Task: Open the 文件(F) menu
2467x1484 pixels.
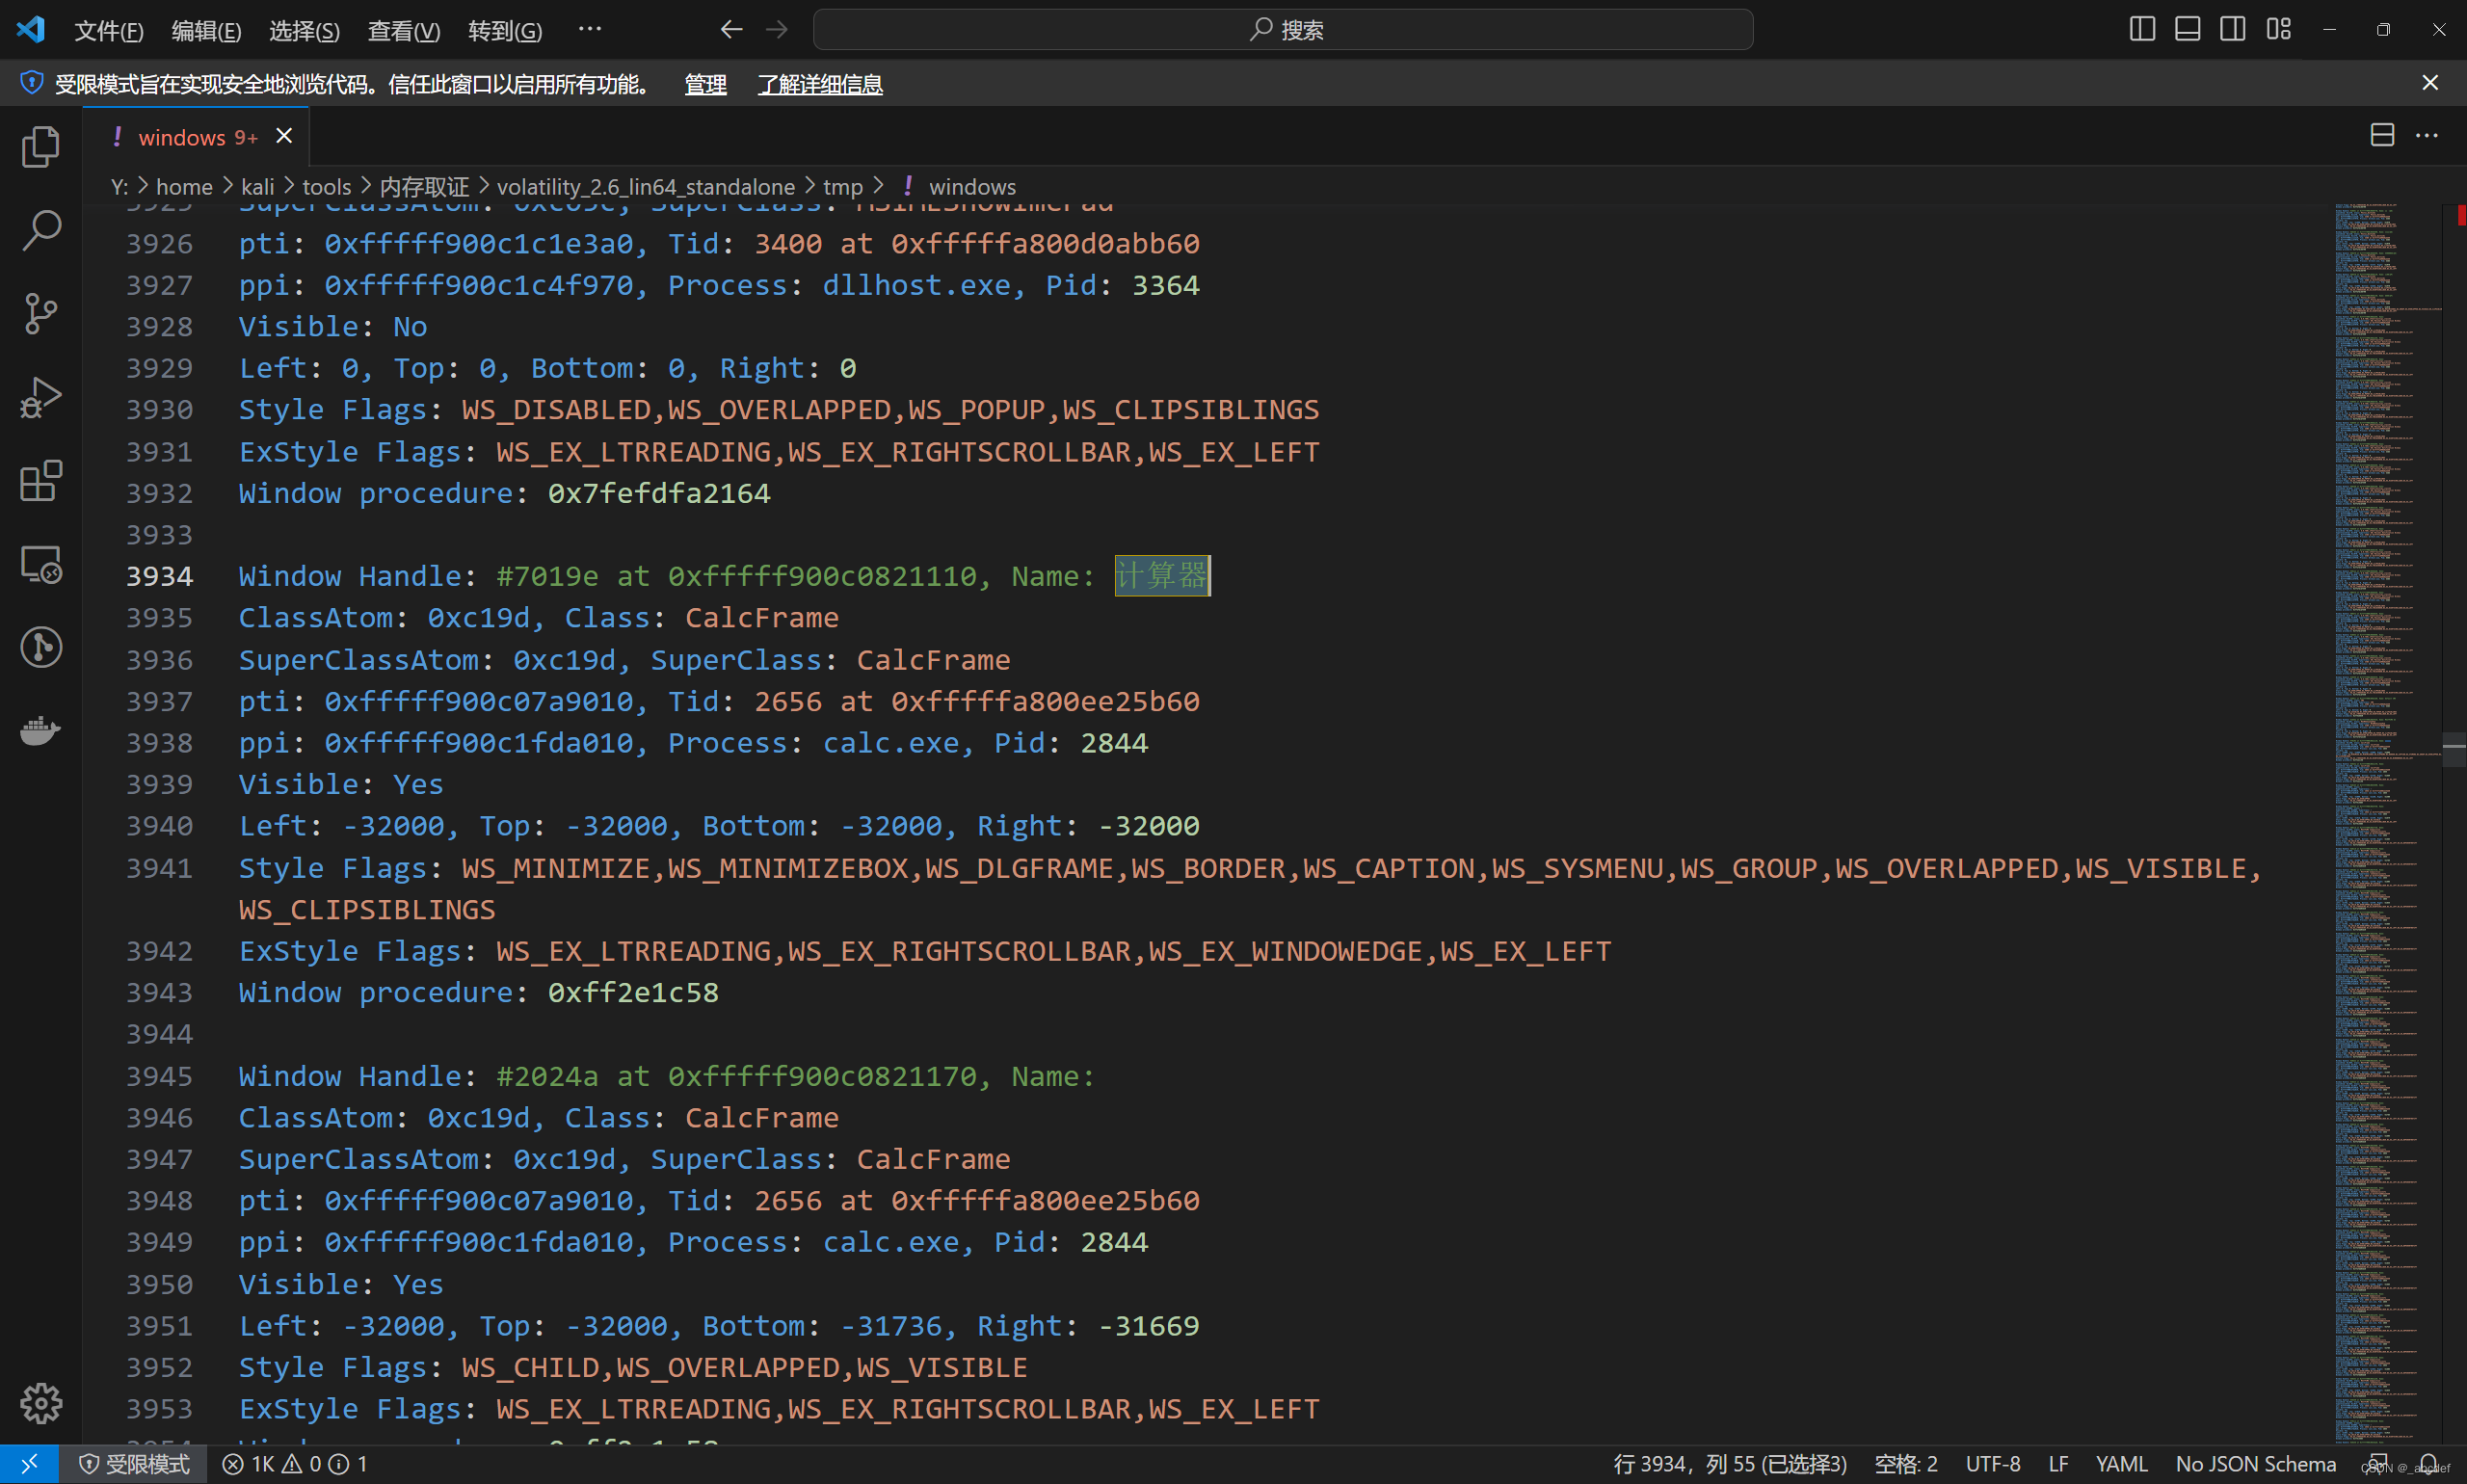Action: click(108, 31)
